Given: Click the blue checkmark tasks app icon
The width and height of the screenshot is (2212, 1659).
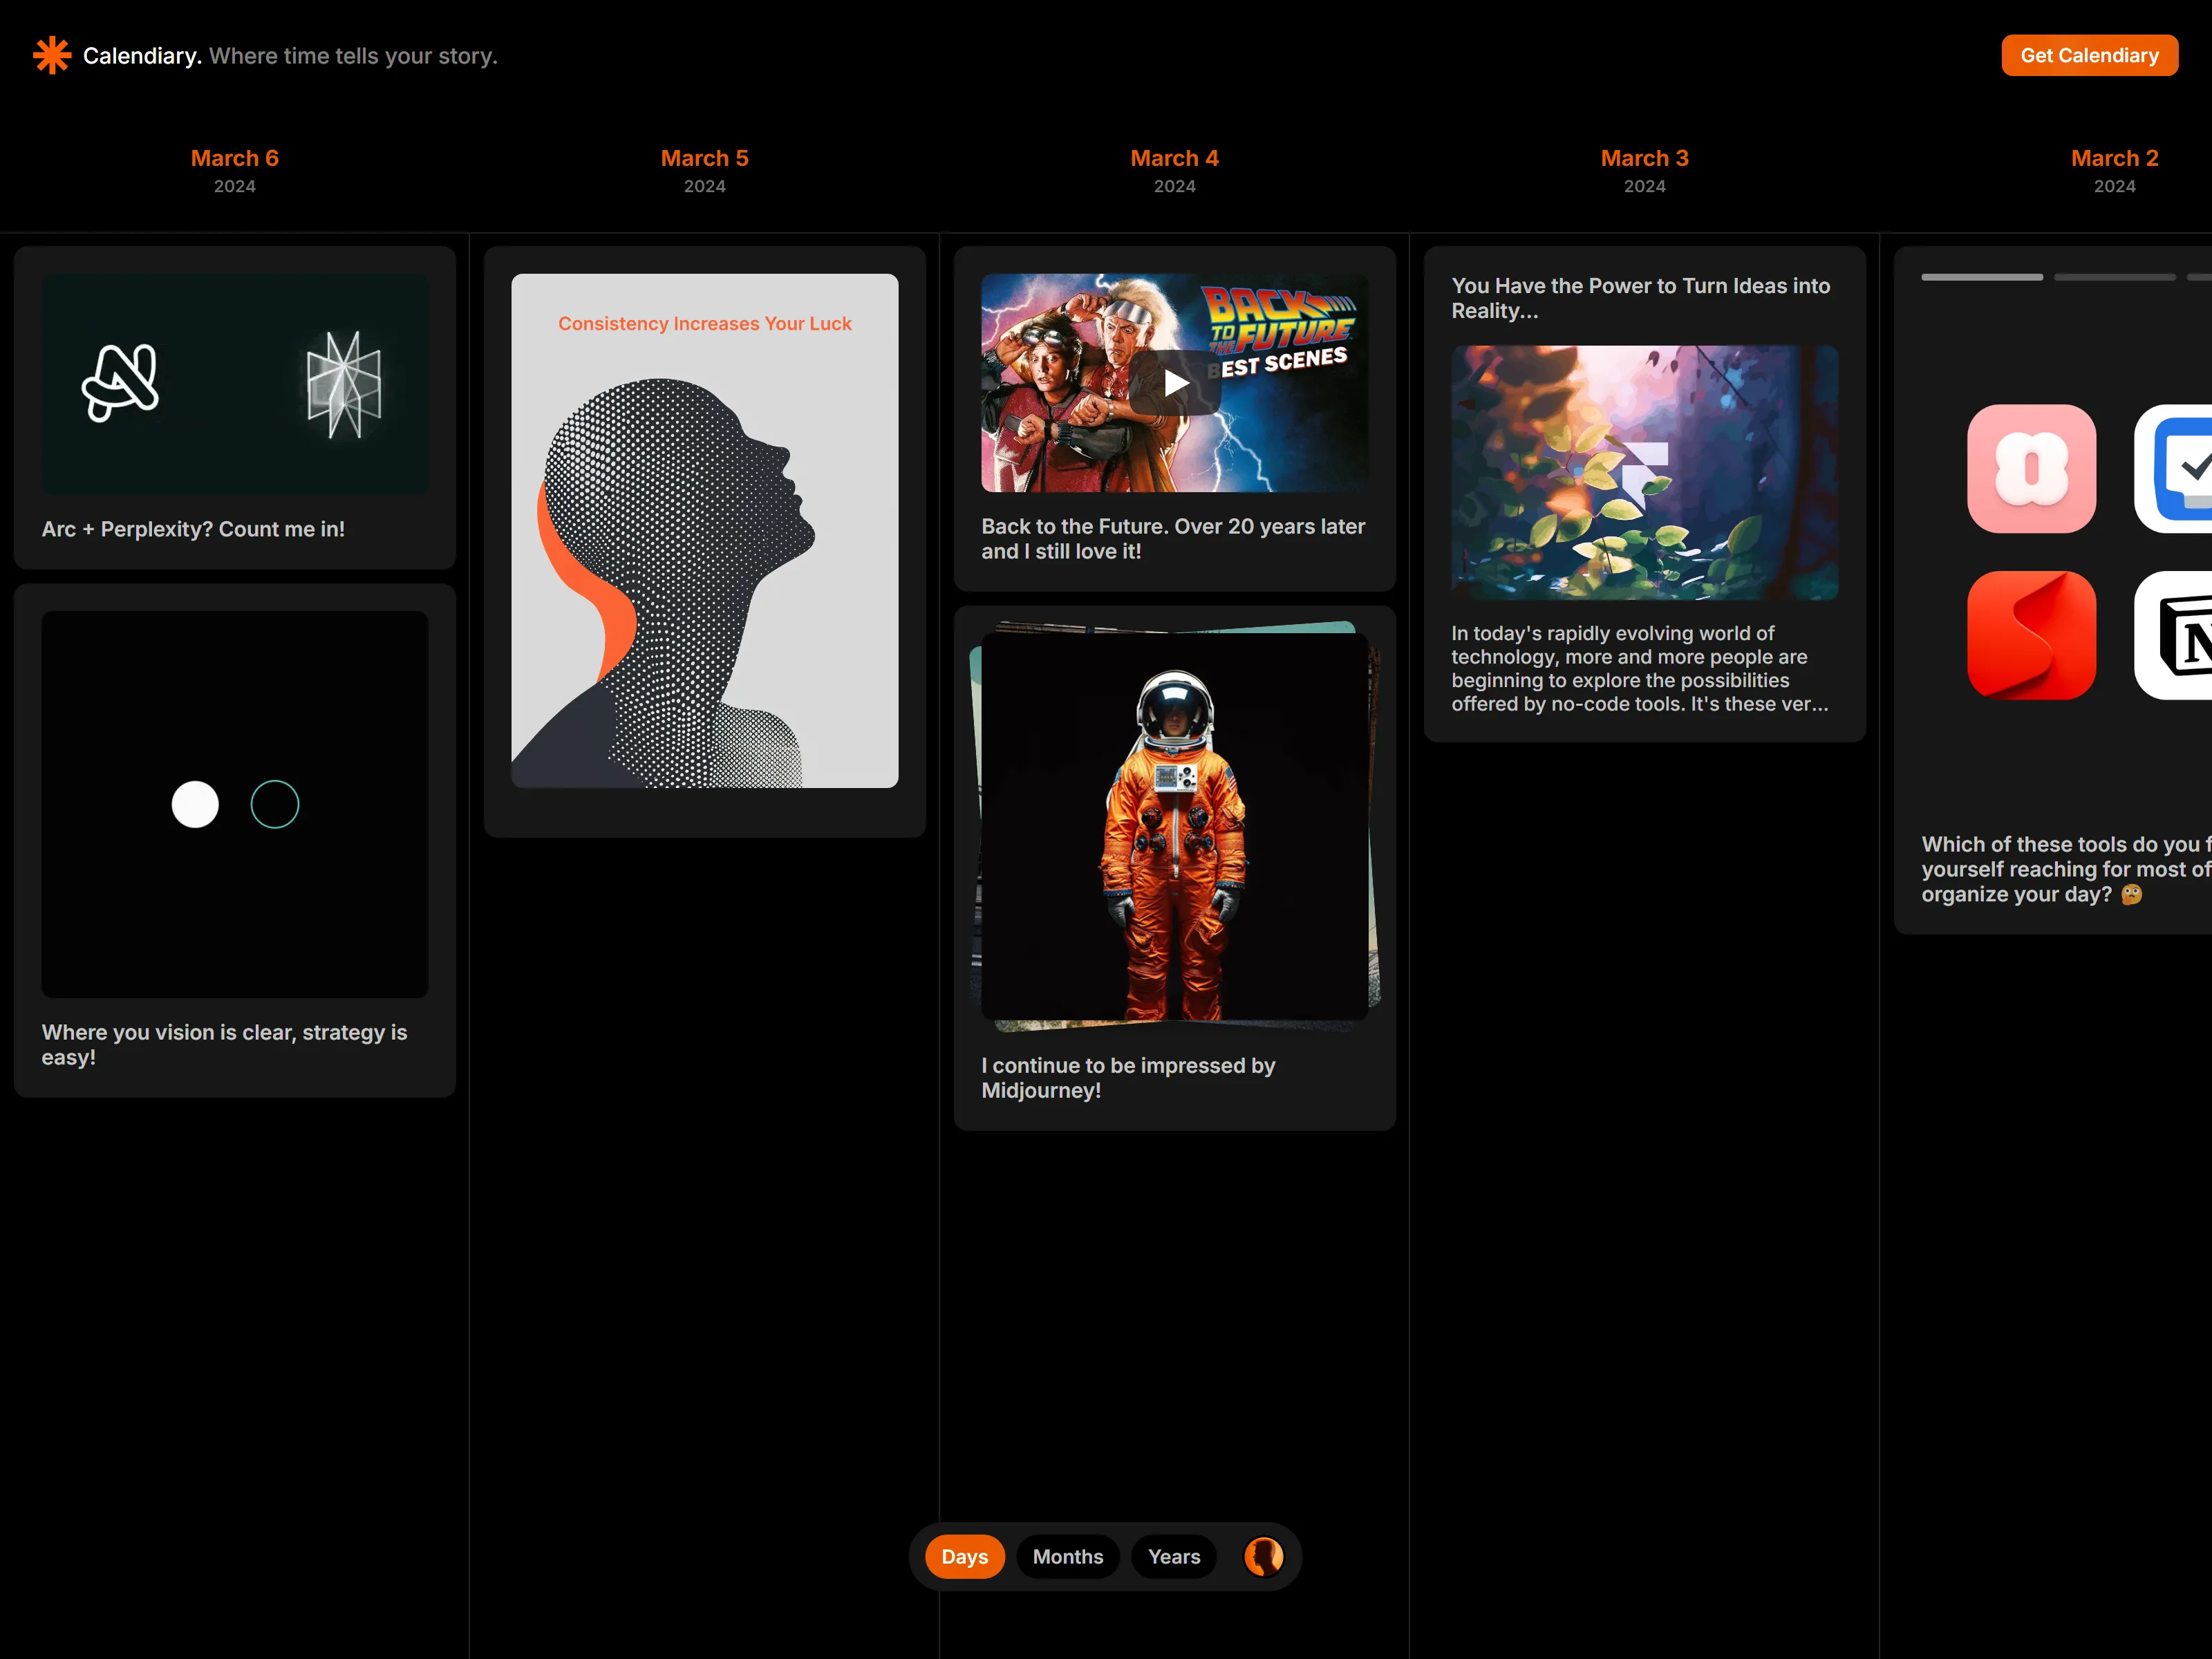Looking at the screenshot, I should (x=2173, y=468).
